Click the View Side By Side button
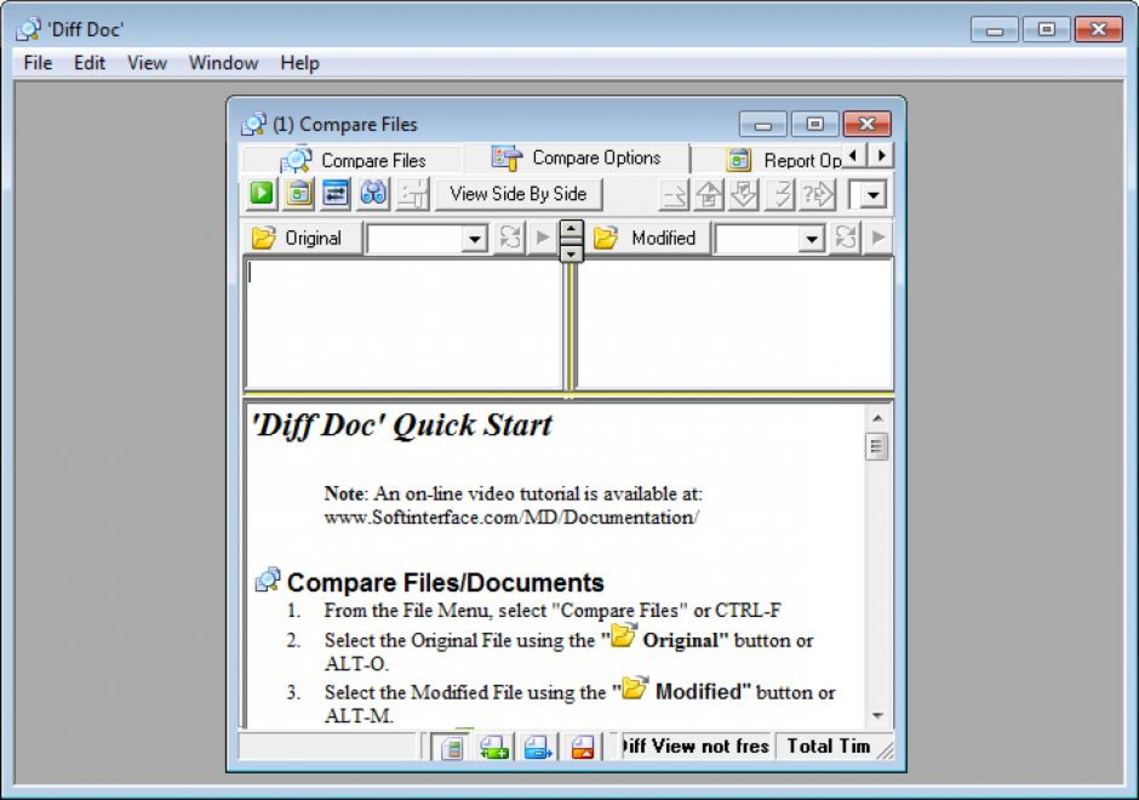1139x800 pixels. [518, 194]
